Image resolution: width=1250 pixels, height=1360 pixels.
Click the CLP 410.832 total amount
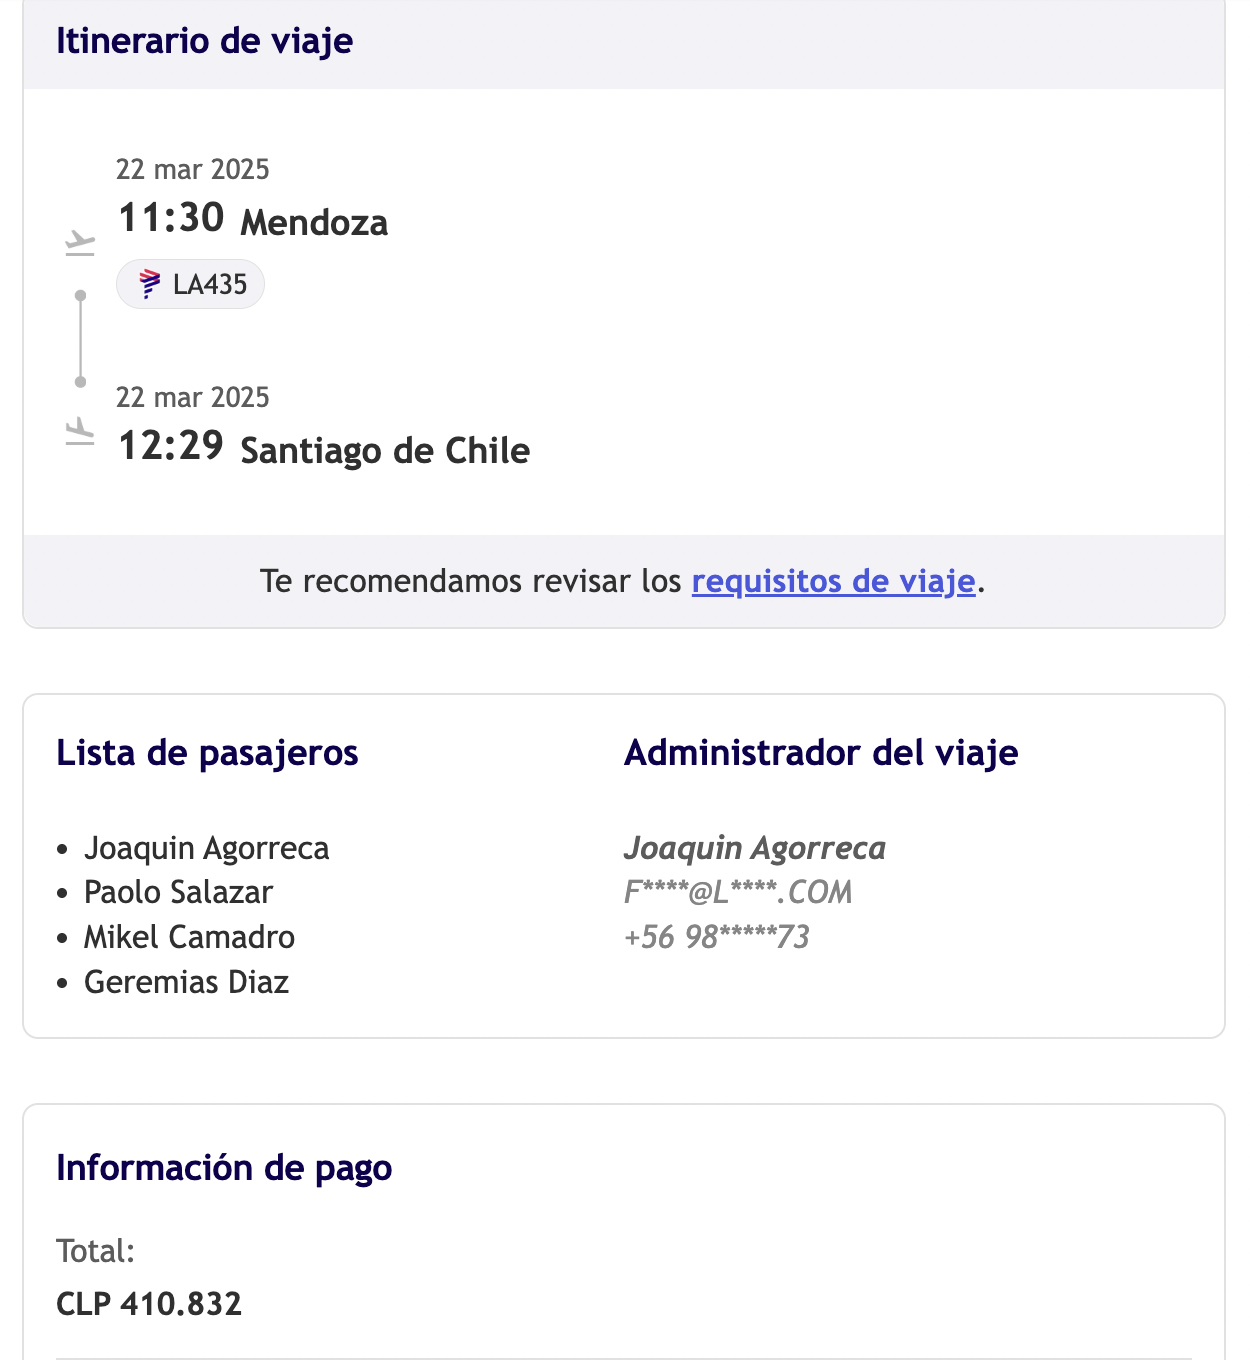pyautogui.click(x=149, y=1304)
